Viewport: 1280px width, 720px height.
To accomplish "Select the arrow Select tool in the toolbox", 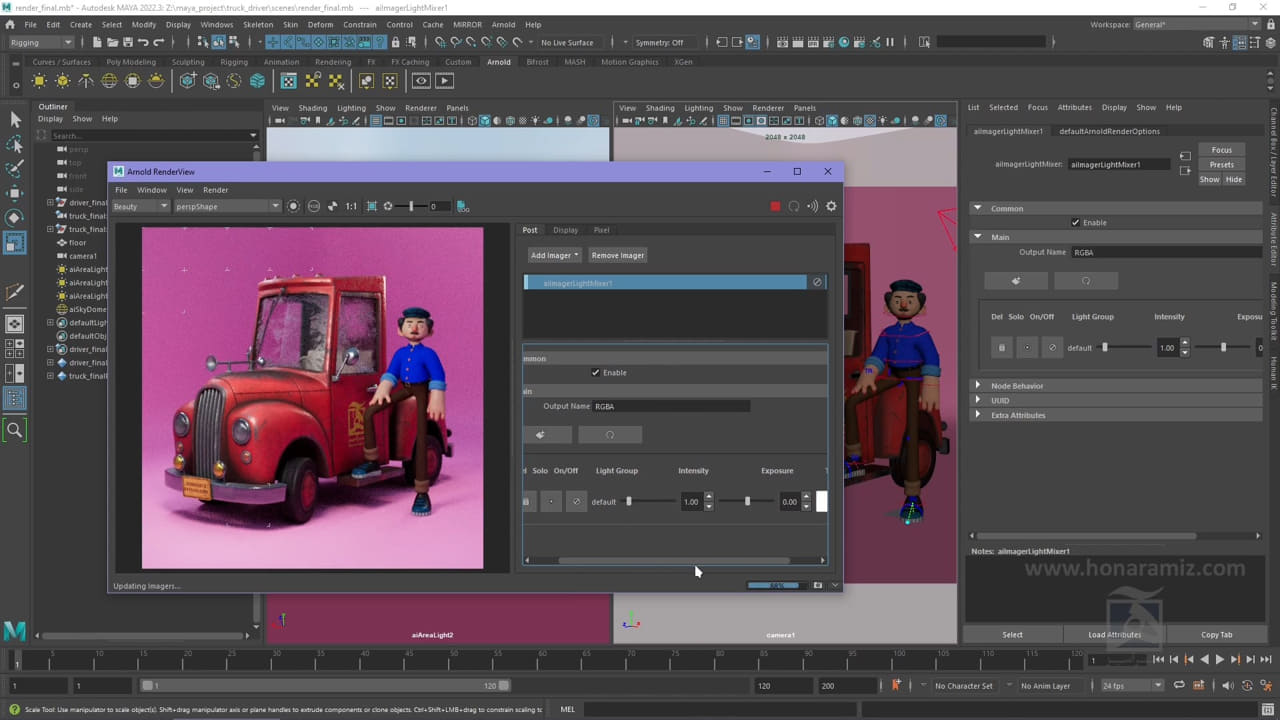I will click(15, 119).
